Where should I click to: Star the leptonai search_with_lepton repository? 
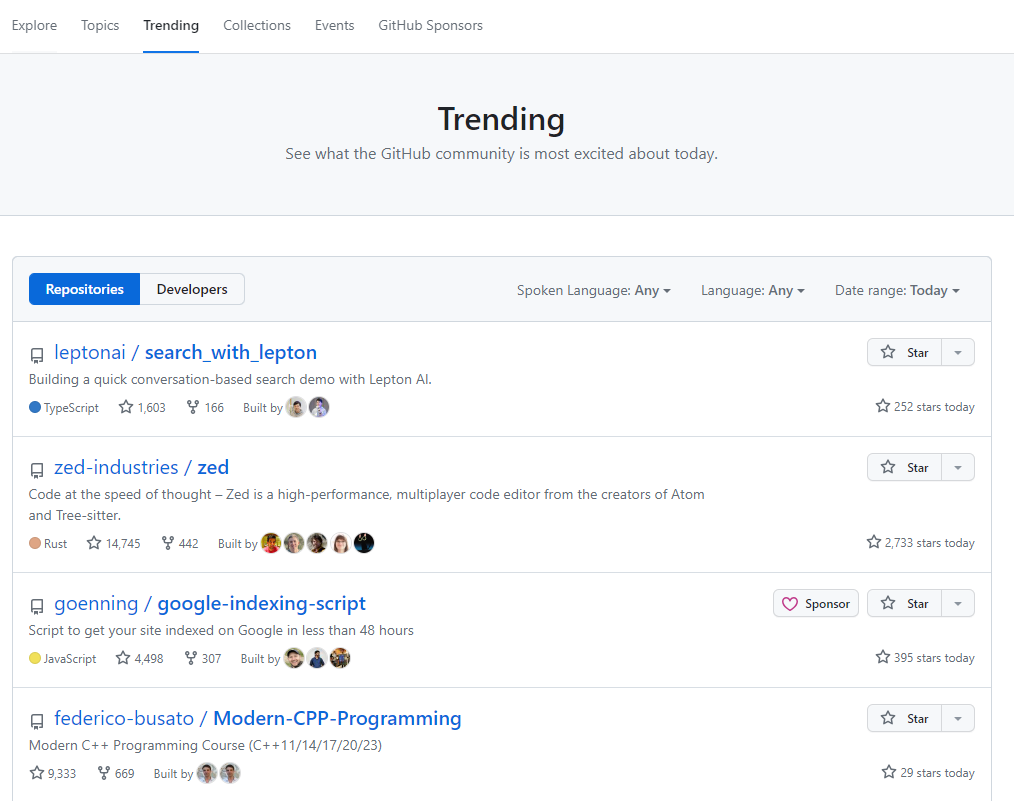(904, 353)
